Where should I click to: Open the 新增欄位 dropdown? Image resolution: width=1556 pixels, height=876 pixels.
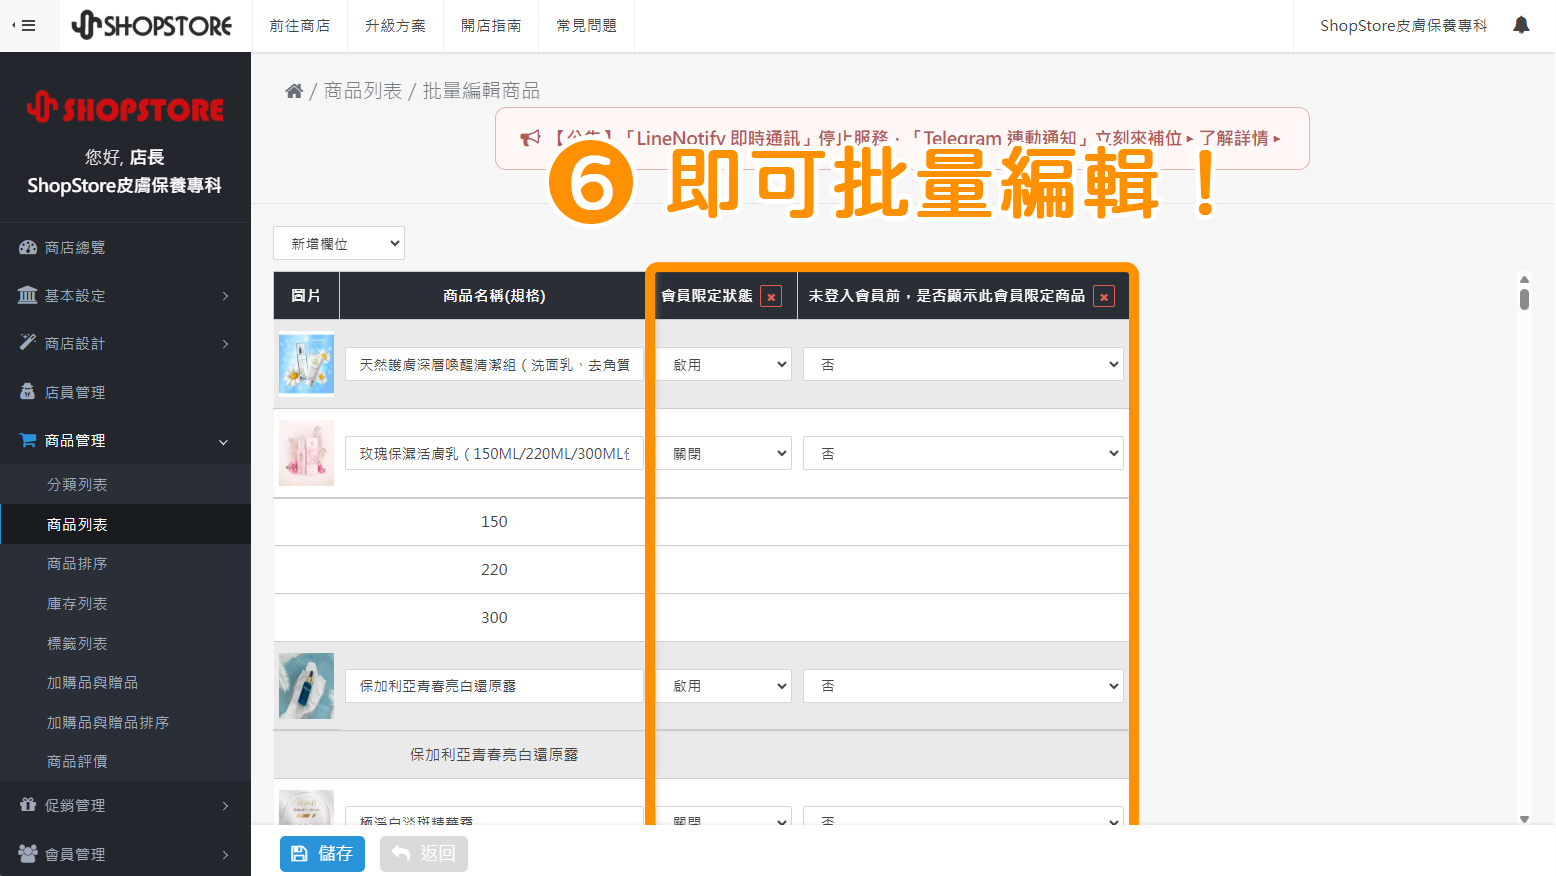tap(339, 243)
